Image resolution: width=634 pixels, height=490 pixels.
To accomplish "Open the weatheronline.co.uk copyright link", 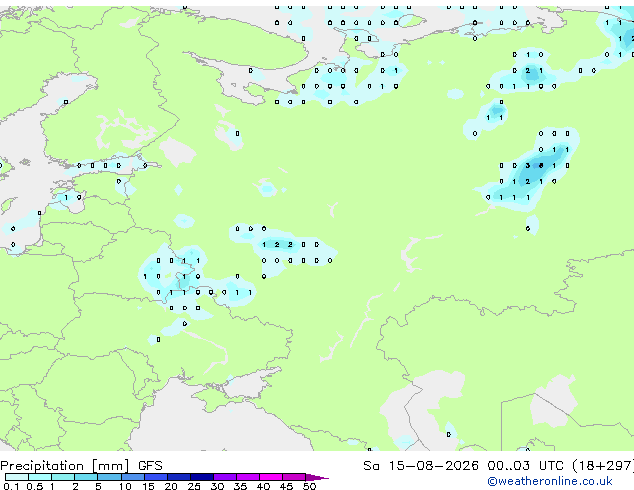I will 549,481.
